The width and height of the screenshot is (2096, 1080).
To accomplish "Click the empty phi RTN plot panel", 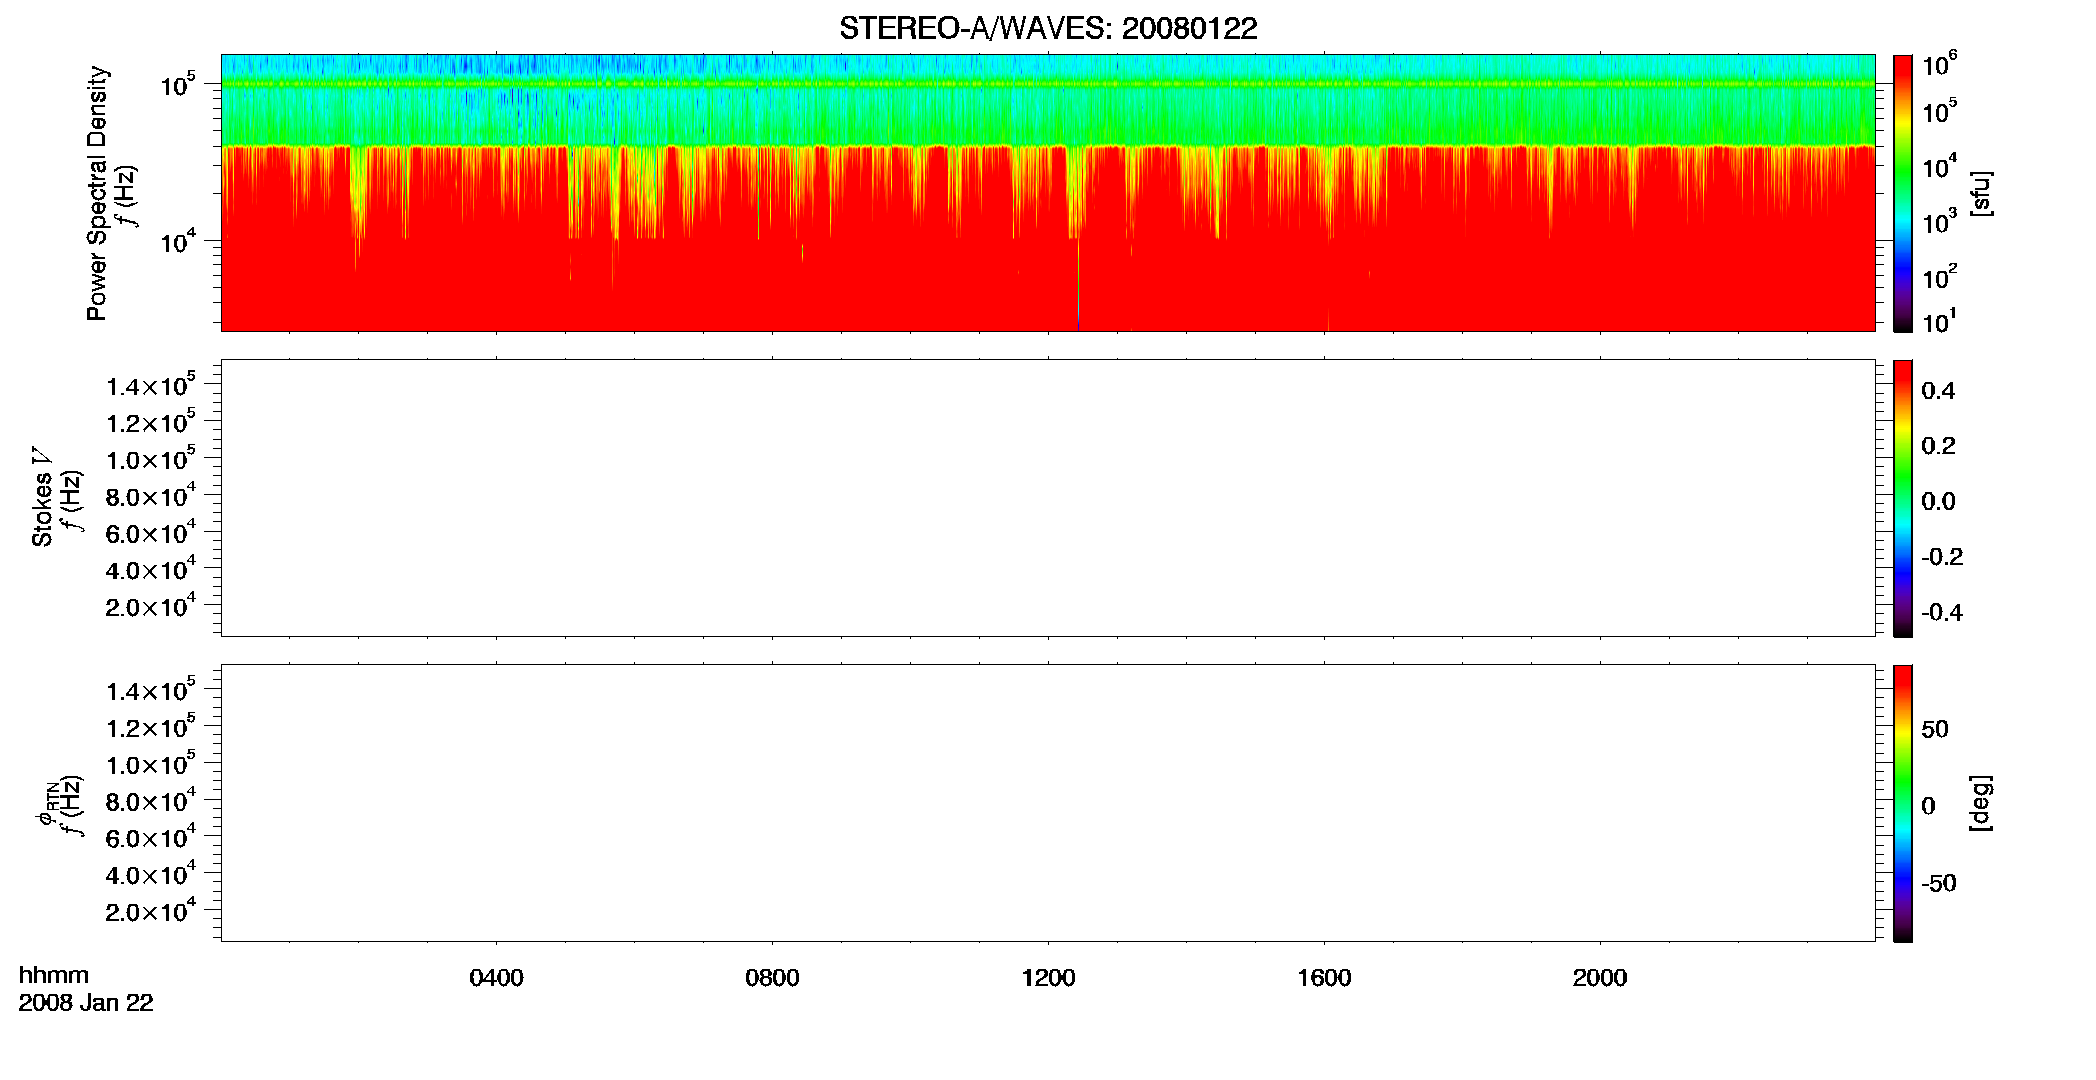I will click(1048, 803).
